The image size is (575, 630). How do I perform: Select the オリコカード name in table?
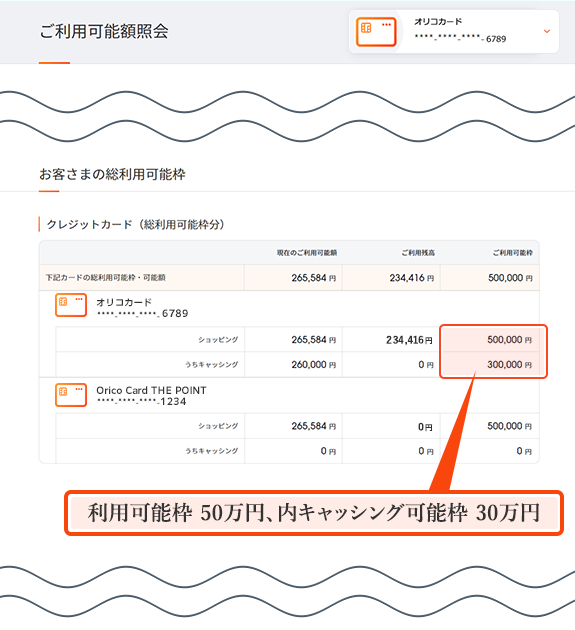tap(124, 302)
